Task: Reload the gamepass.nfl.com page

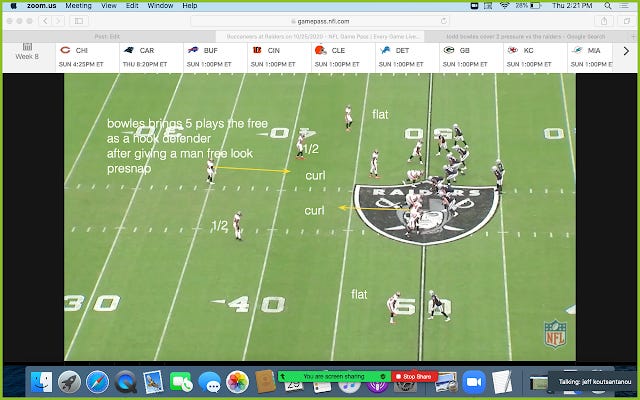Action: click(x=444, y=21)
